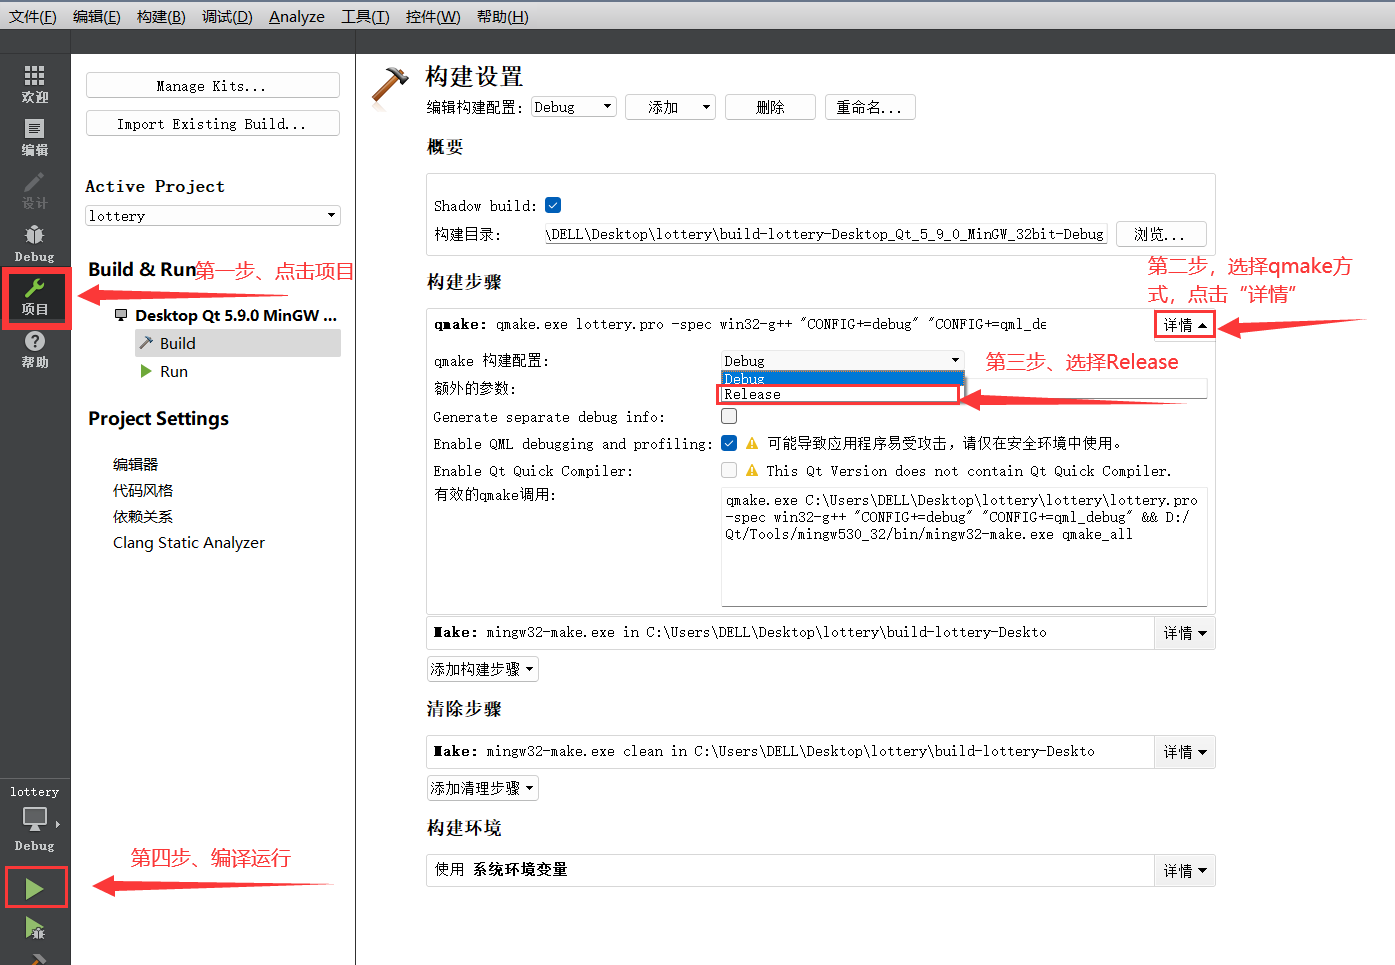Collapse the qmake step 详情 expander
Screen dimensions: 1395x965
1185,325
